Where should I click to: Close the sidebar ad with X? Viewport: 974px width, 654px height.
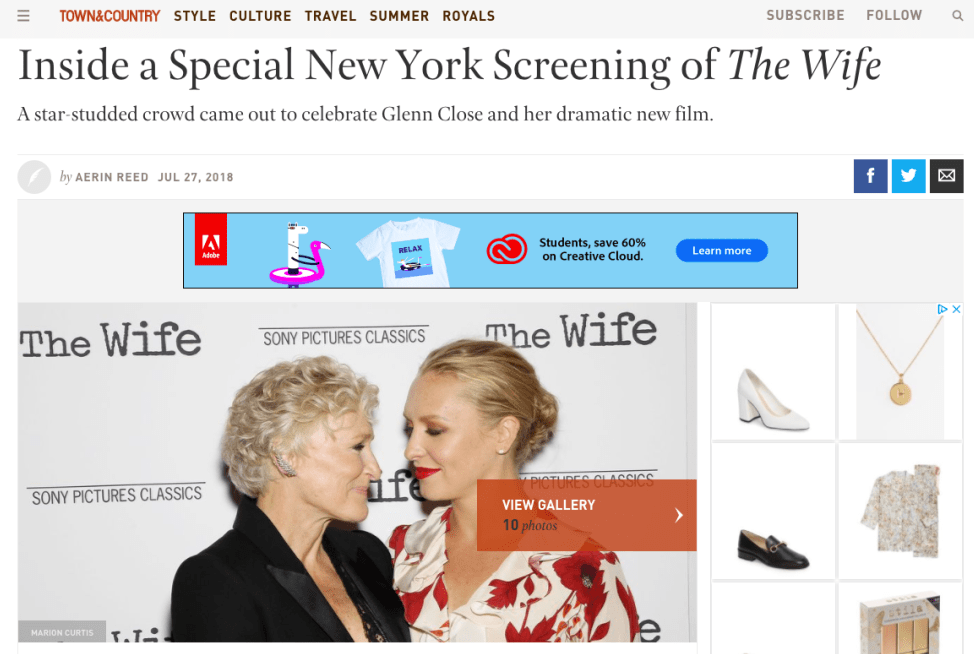(x=956, y=309)
